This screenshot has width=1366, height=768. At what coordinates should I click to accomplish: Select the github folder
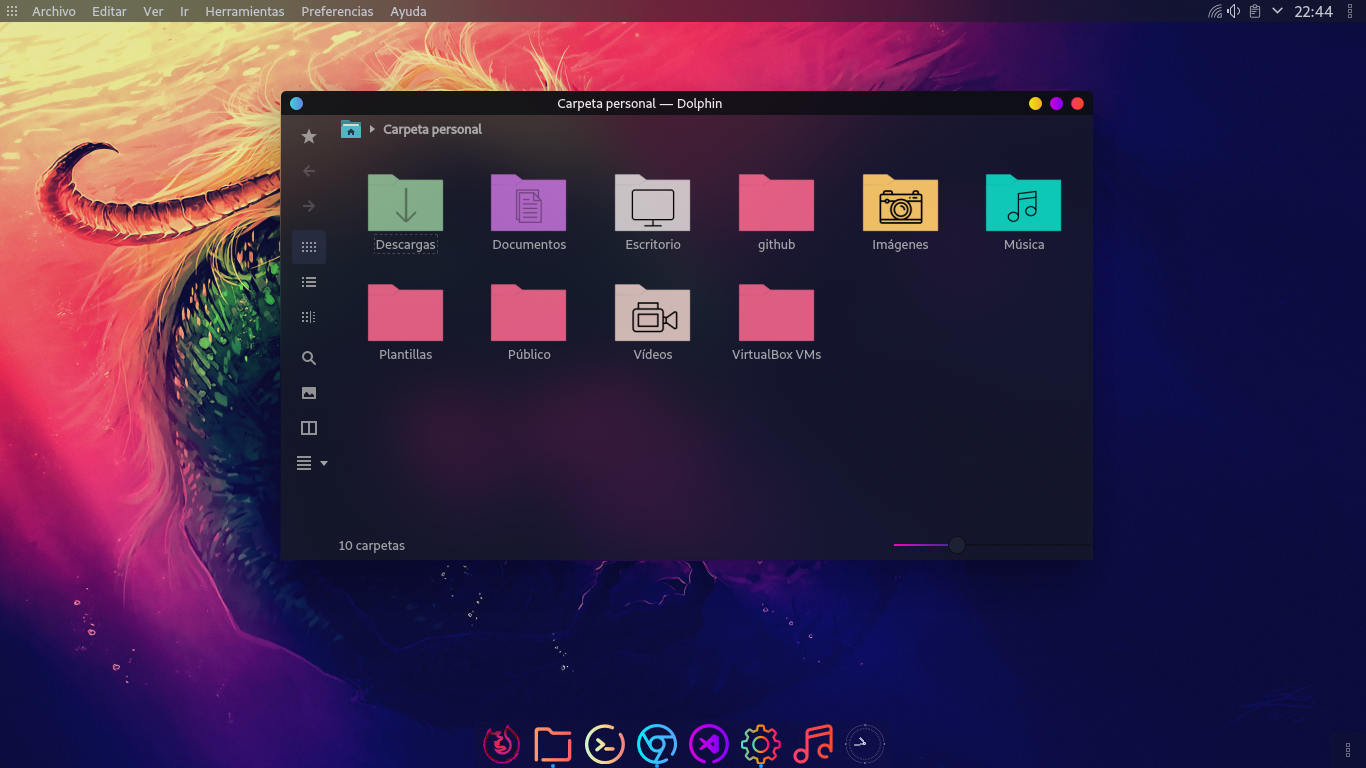(x=776, y=212)
